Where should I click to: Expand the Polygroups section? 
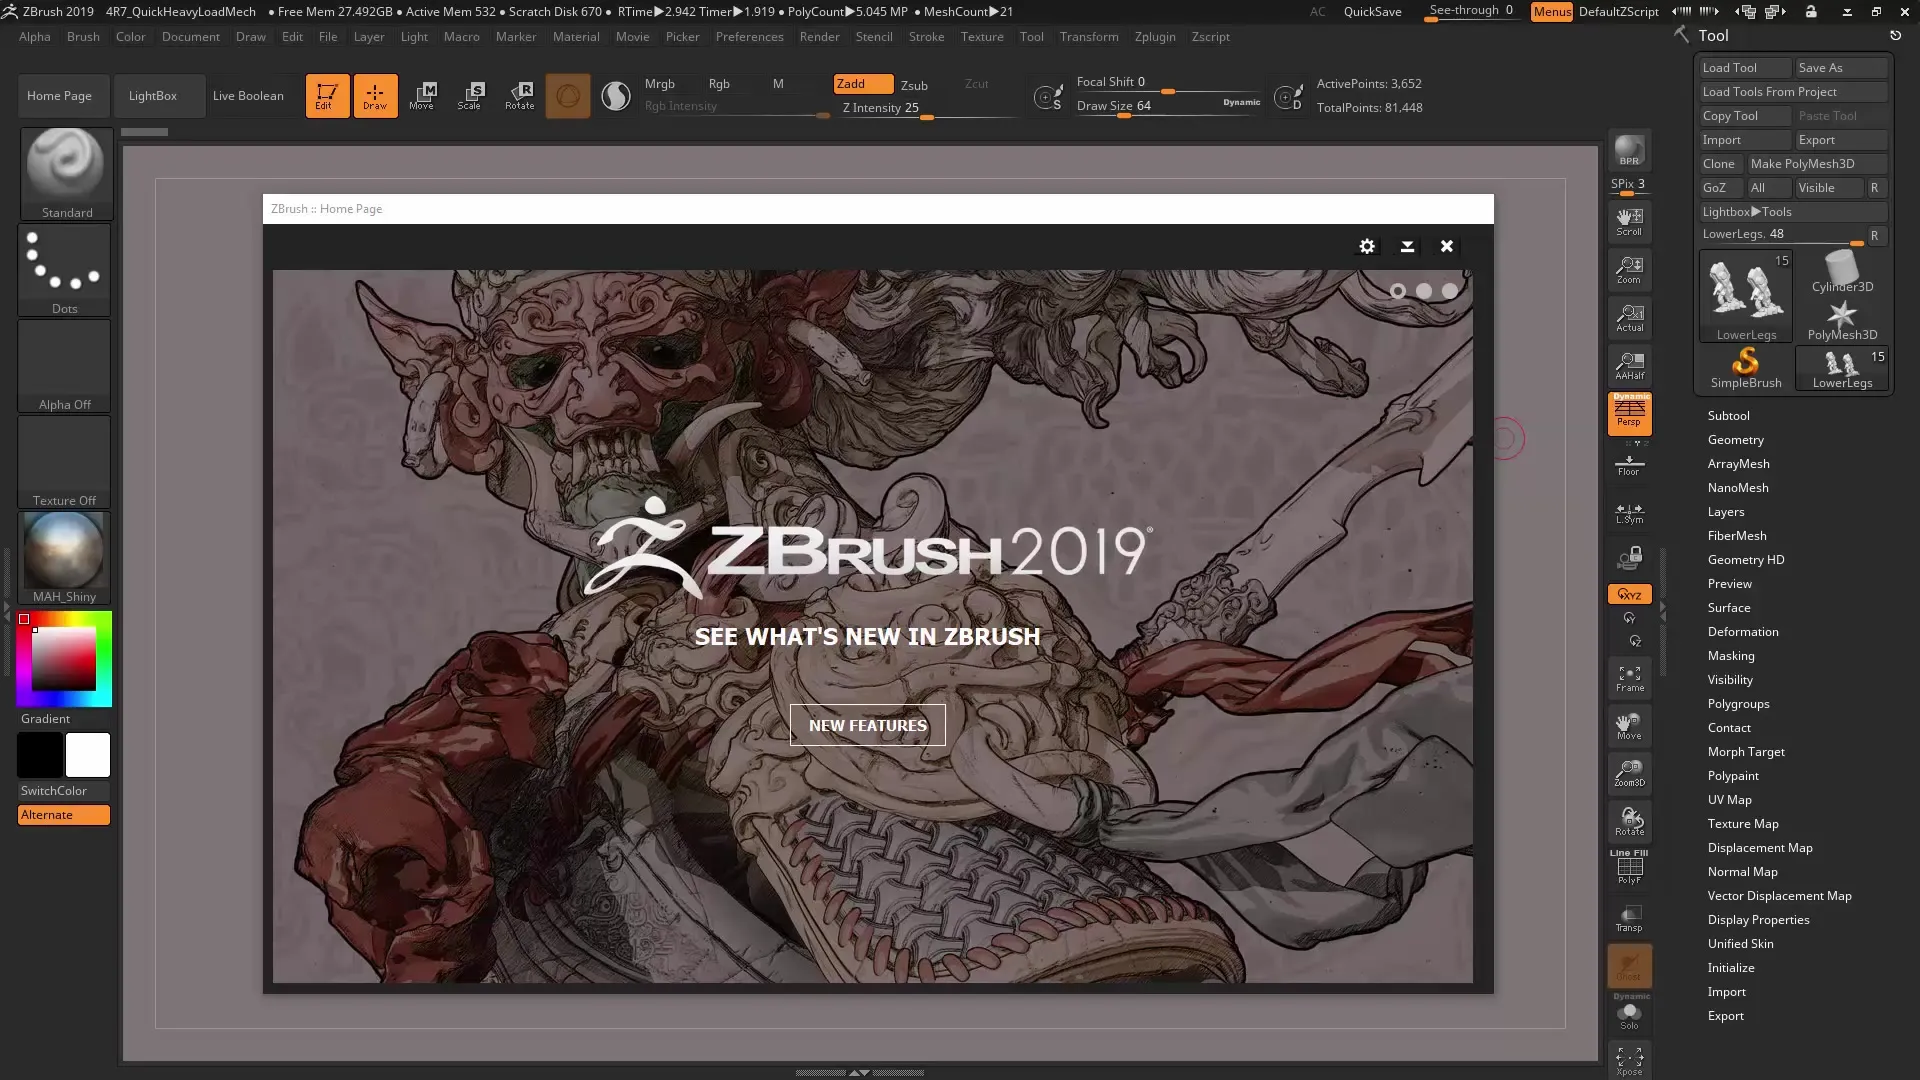click(1738, 704)
